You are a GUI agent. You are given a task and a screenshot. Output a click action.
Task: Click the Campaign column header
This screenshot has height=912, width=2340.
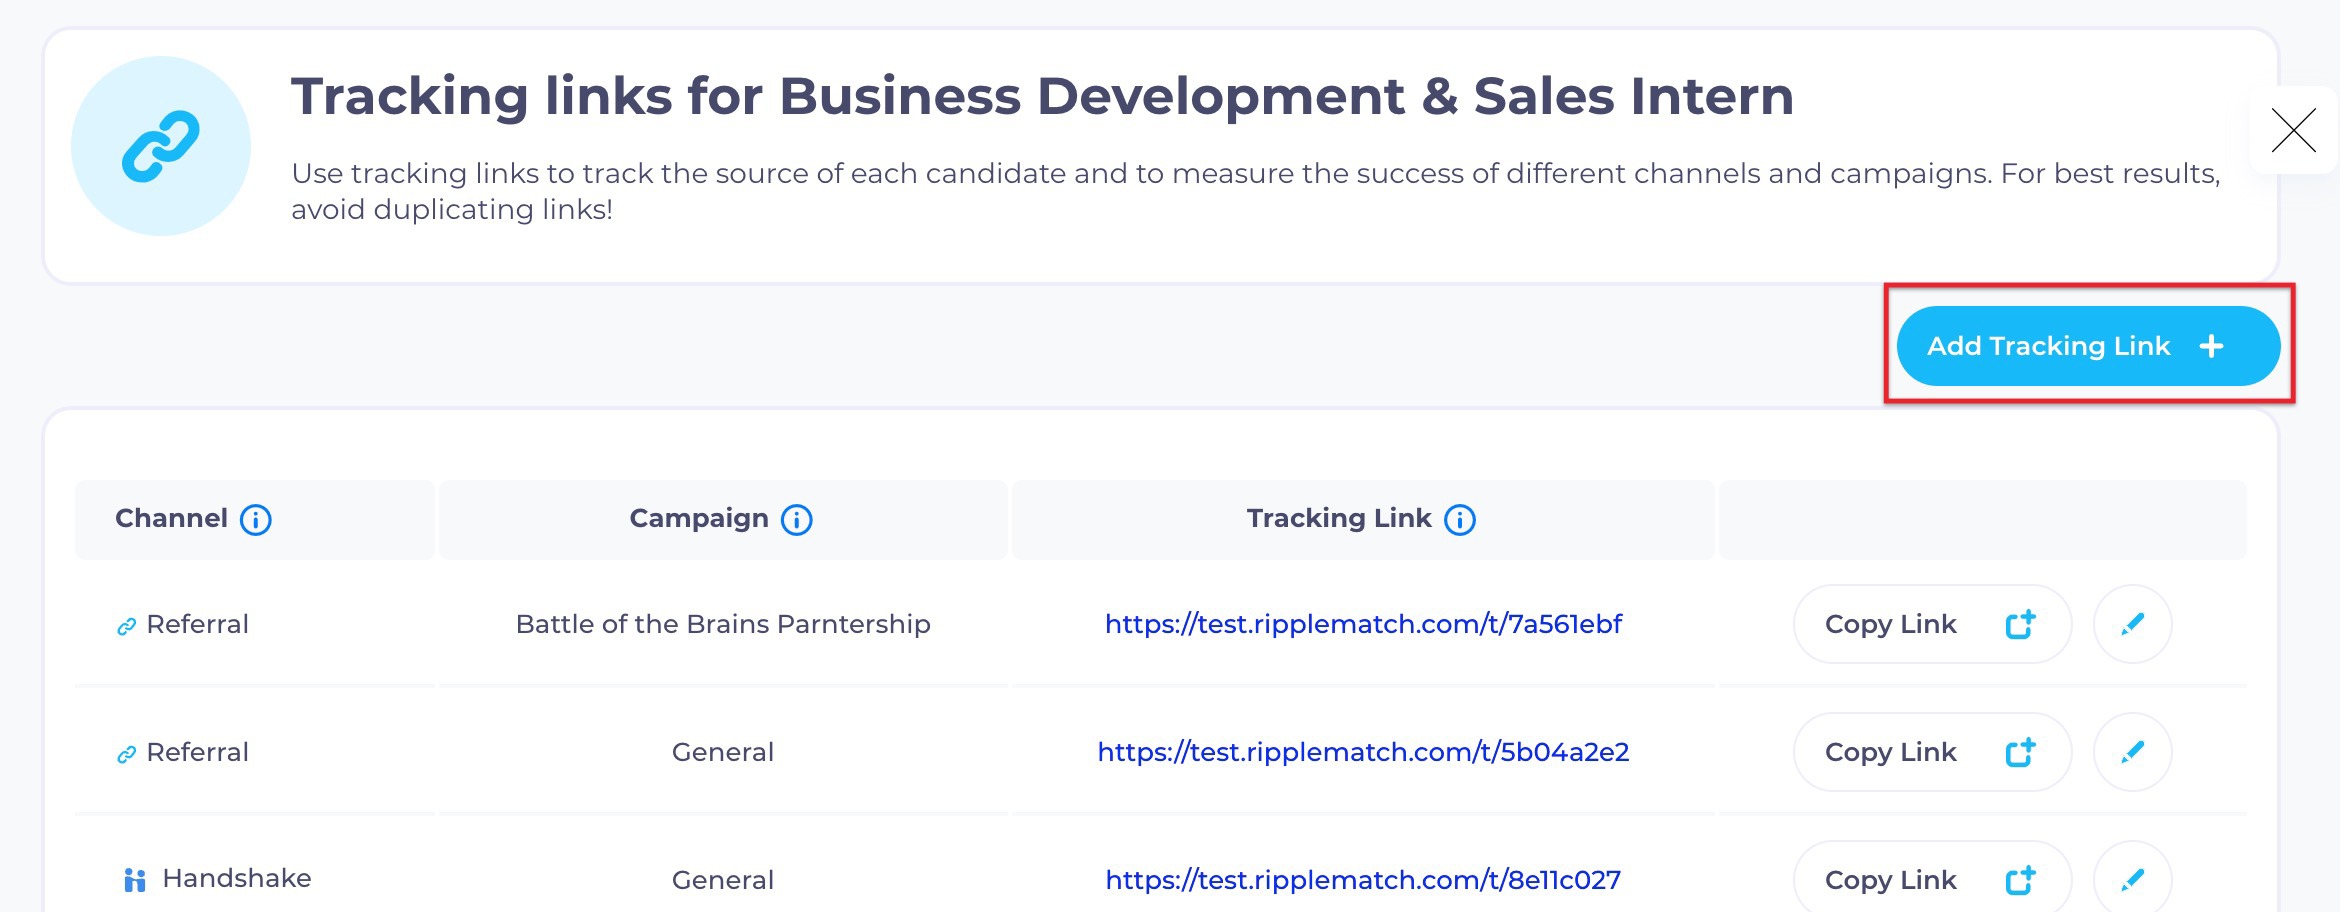(x=699, y=518)
